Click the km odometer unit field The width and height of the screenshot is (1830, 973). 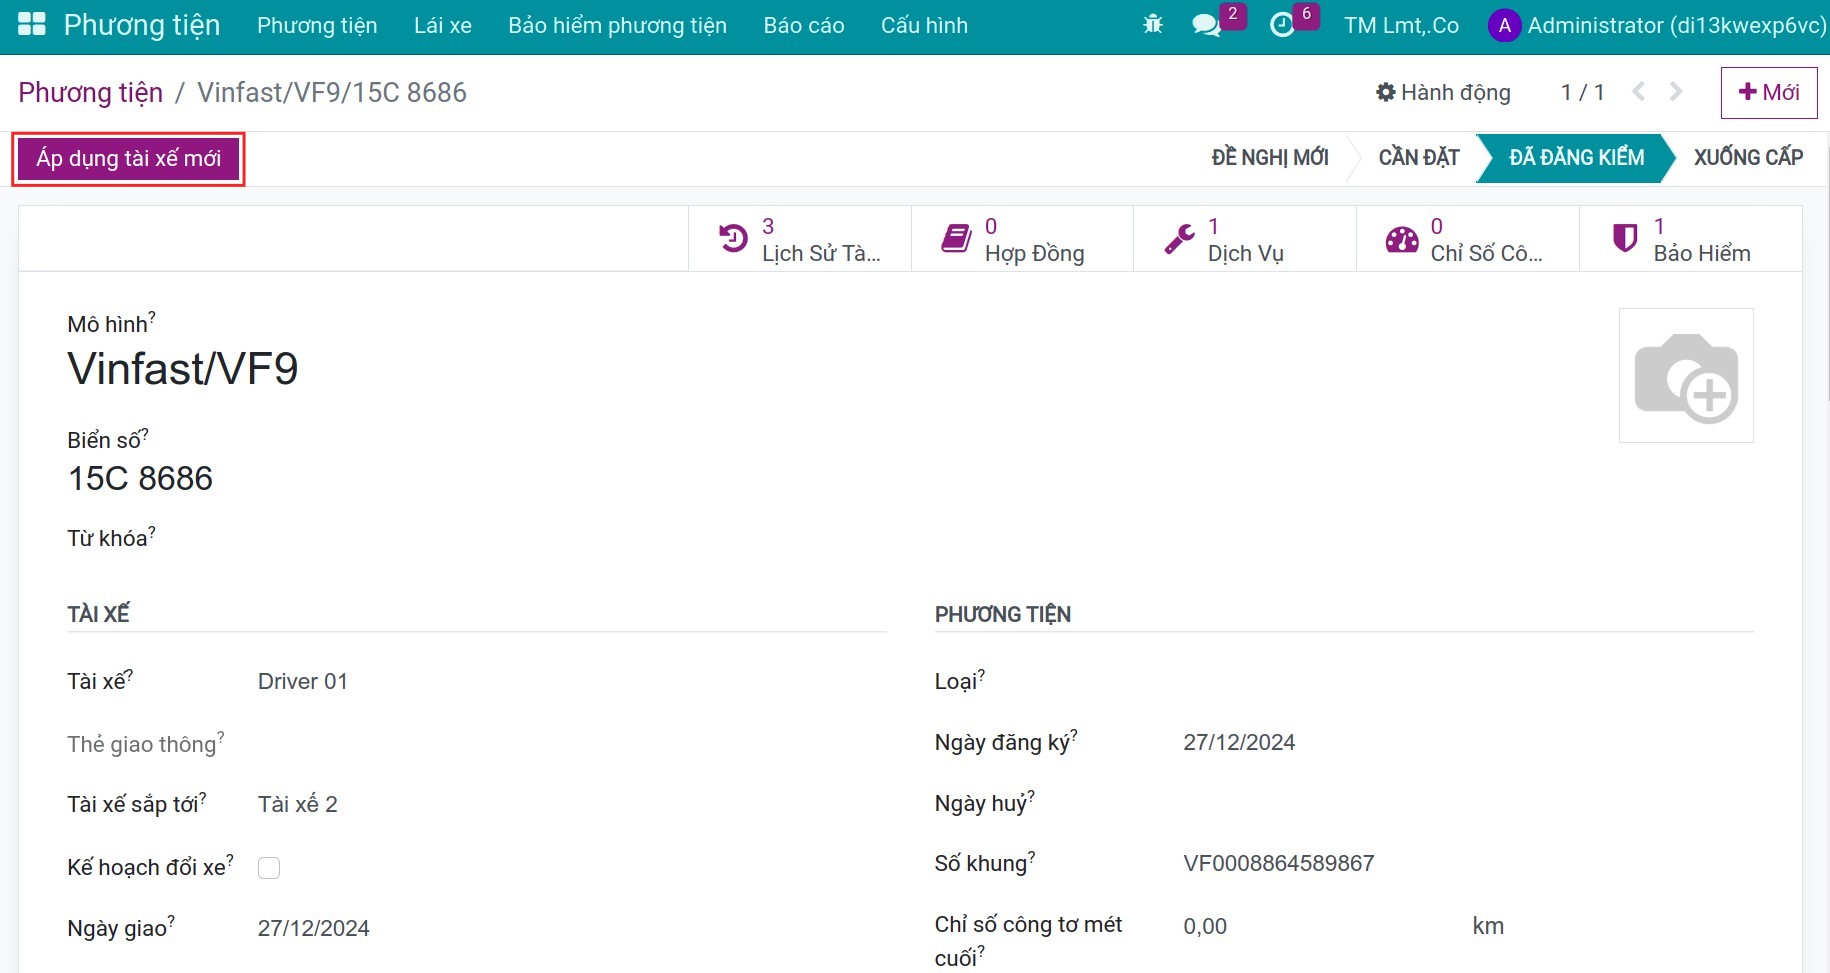click(1488, 927)
